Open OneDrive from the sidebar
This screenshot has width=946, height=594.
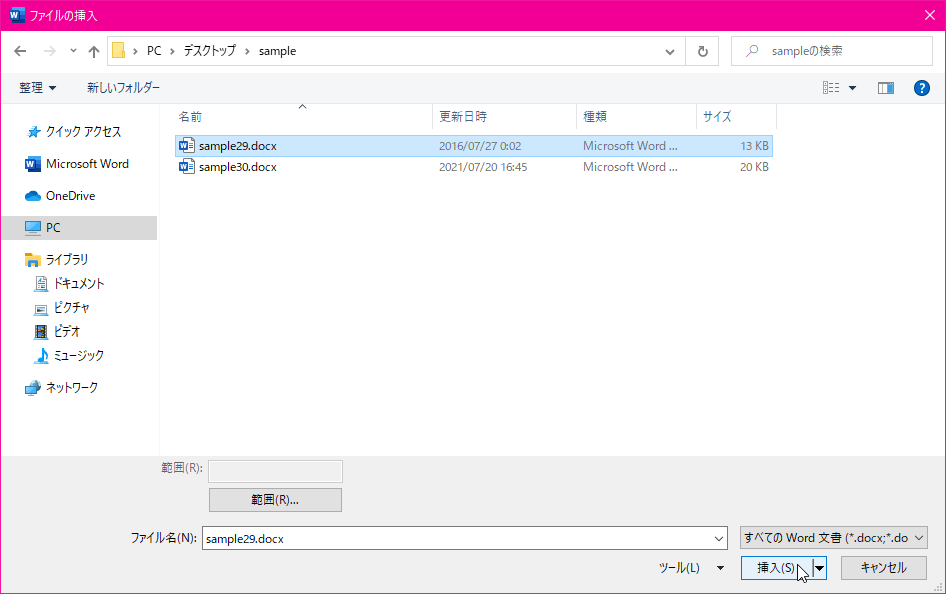pos(62,195)
